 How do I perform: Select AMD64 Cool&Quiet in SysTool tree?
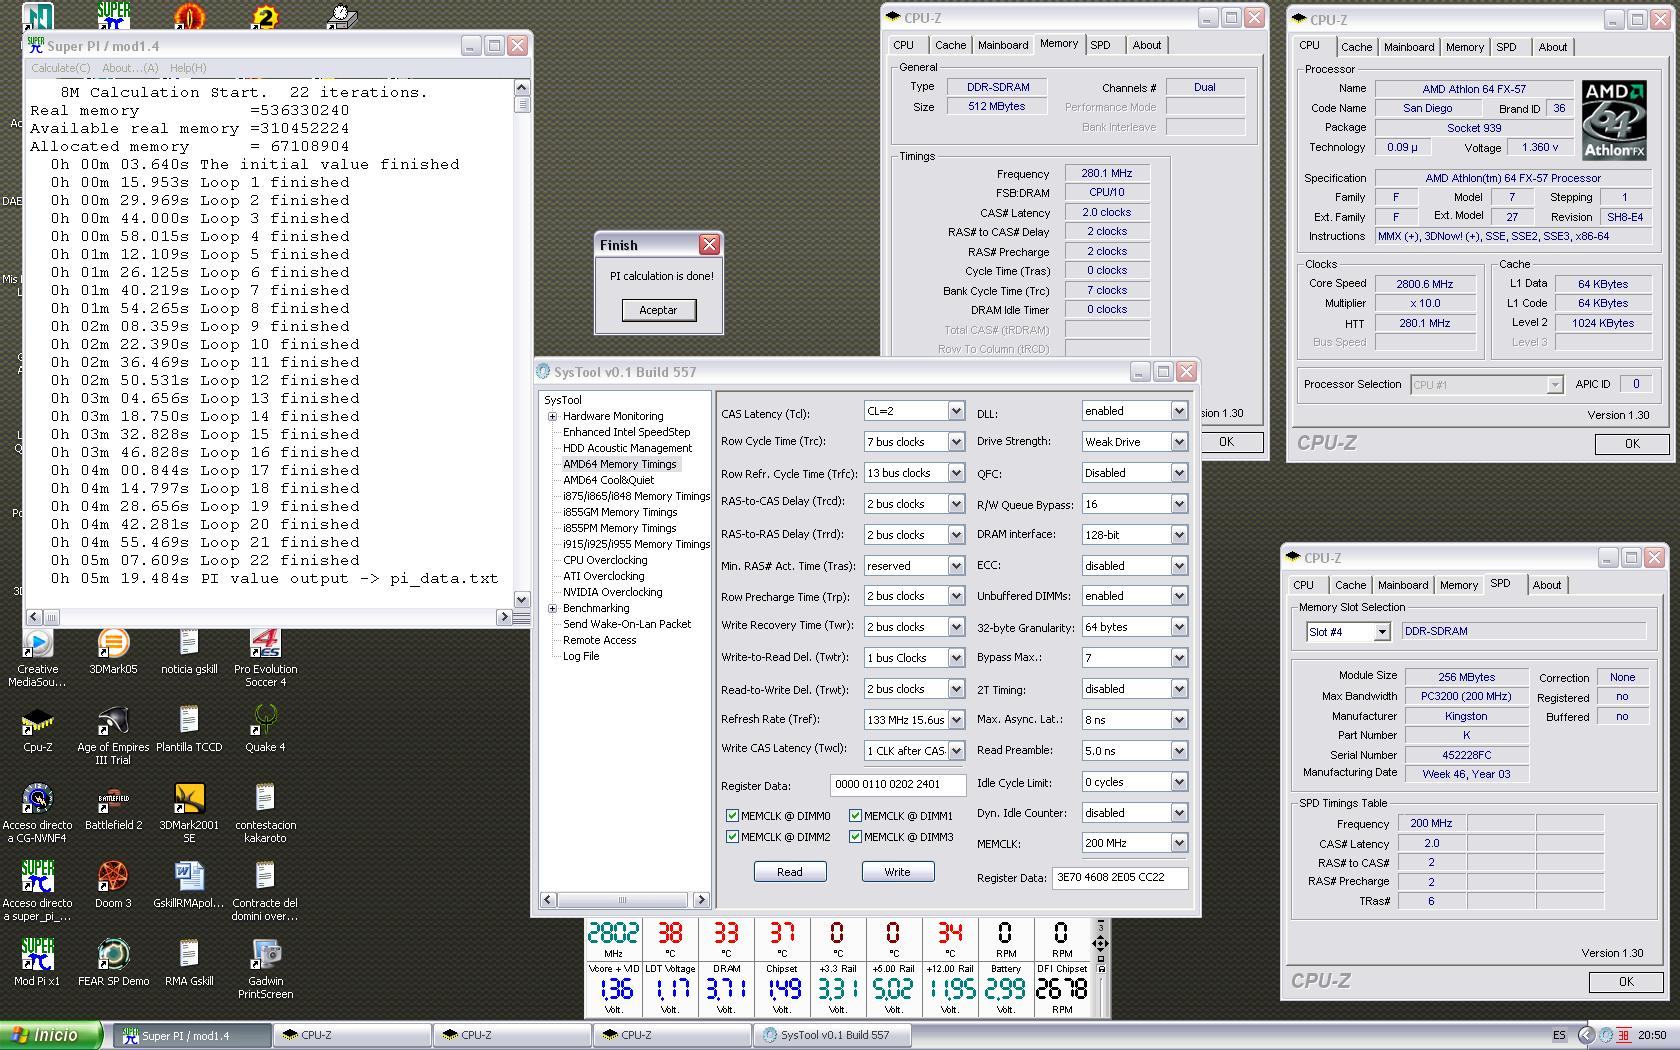(x=608, y=480)
